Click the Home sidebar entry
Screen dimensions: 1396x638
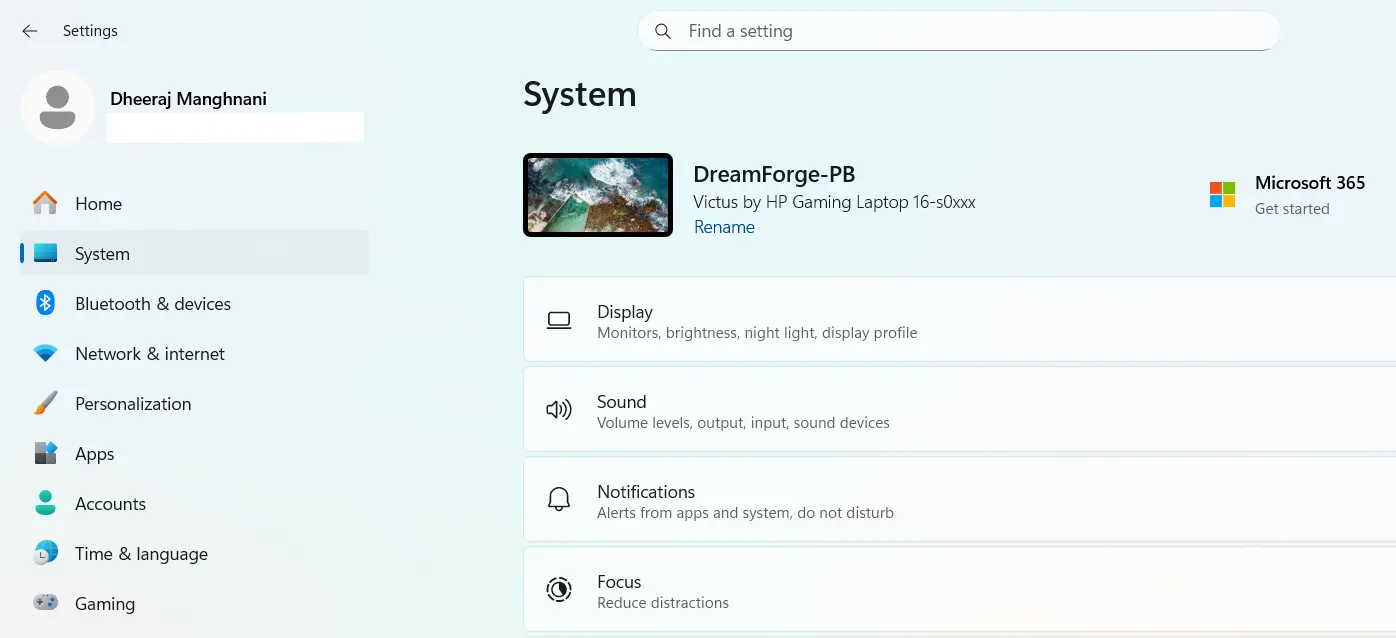[98, 203]
